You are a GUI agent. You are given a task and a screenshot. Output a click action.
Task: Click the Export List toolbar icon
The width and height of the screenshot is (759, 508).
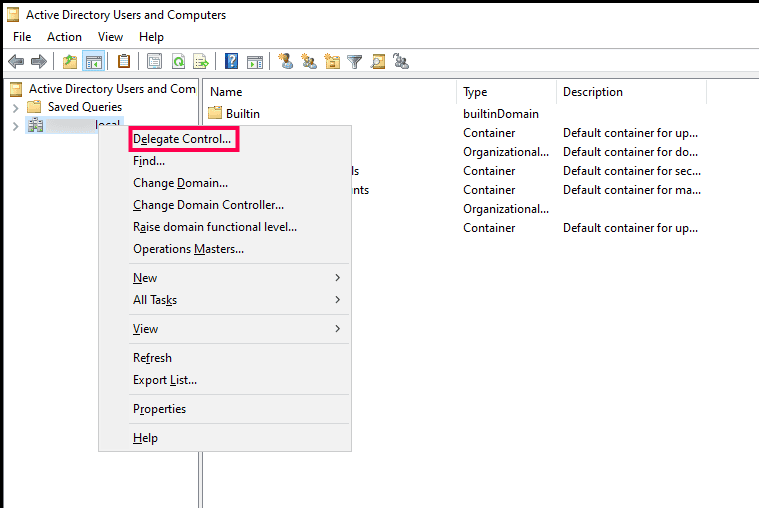click(200, 62)
